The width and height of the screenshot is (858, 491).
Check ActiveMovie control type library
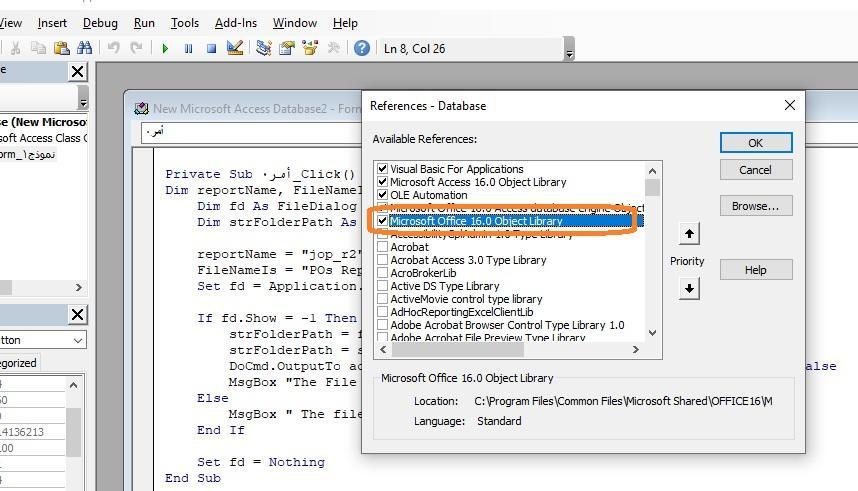click(x=382, y=299)
